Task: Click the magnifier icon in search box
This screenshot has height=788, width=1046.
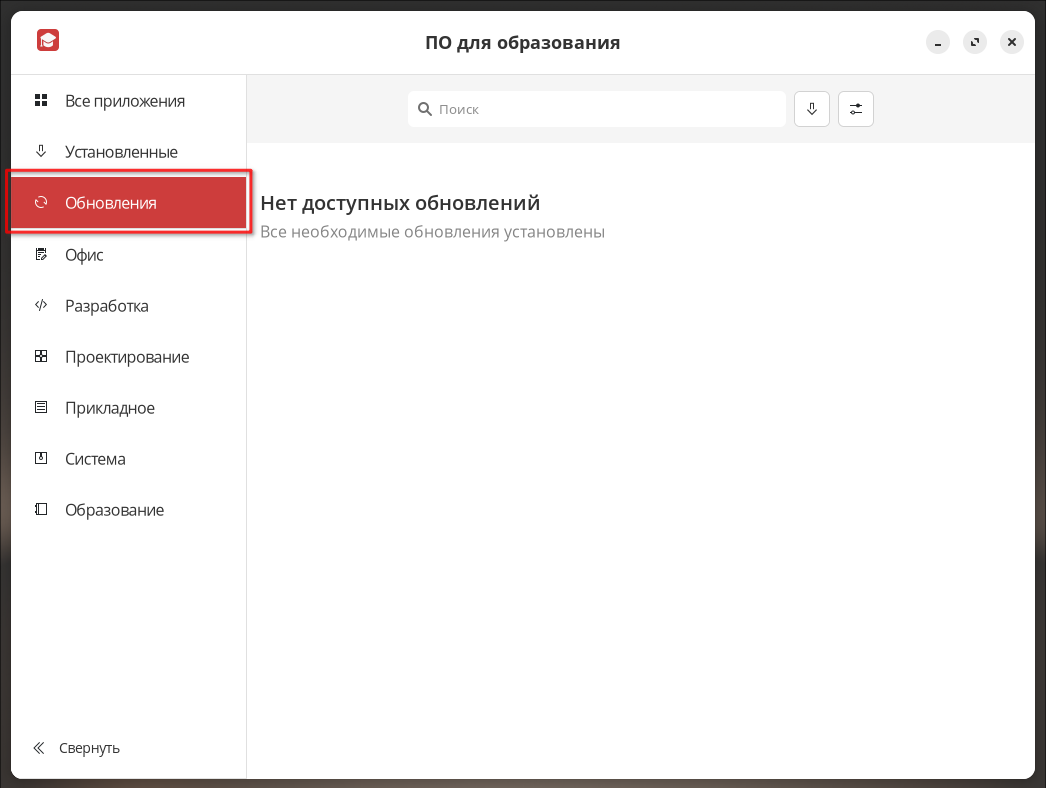Action: [x=424, y=109]
